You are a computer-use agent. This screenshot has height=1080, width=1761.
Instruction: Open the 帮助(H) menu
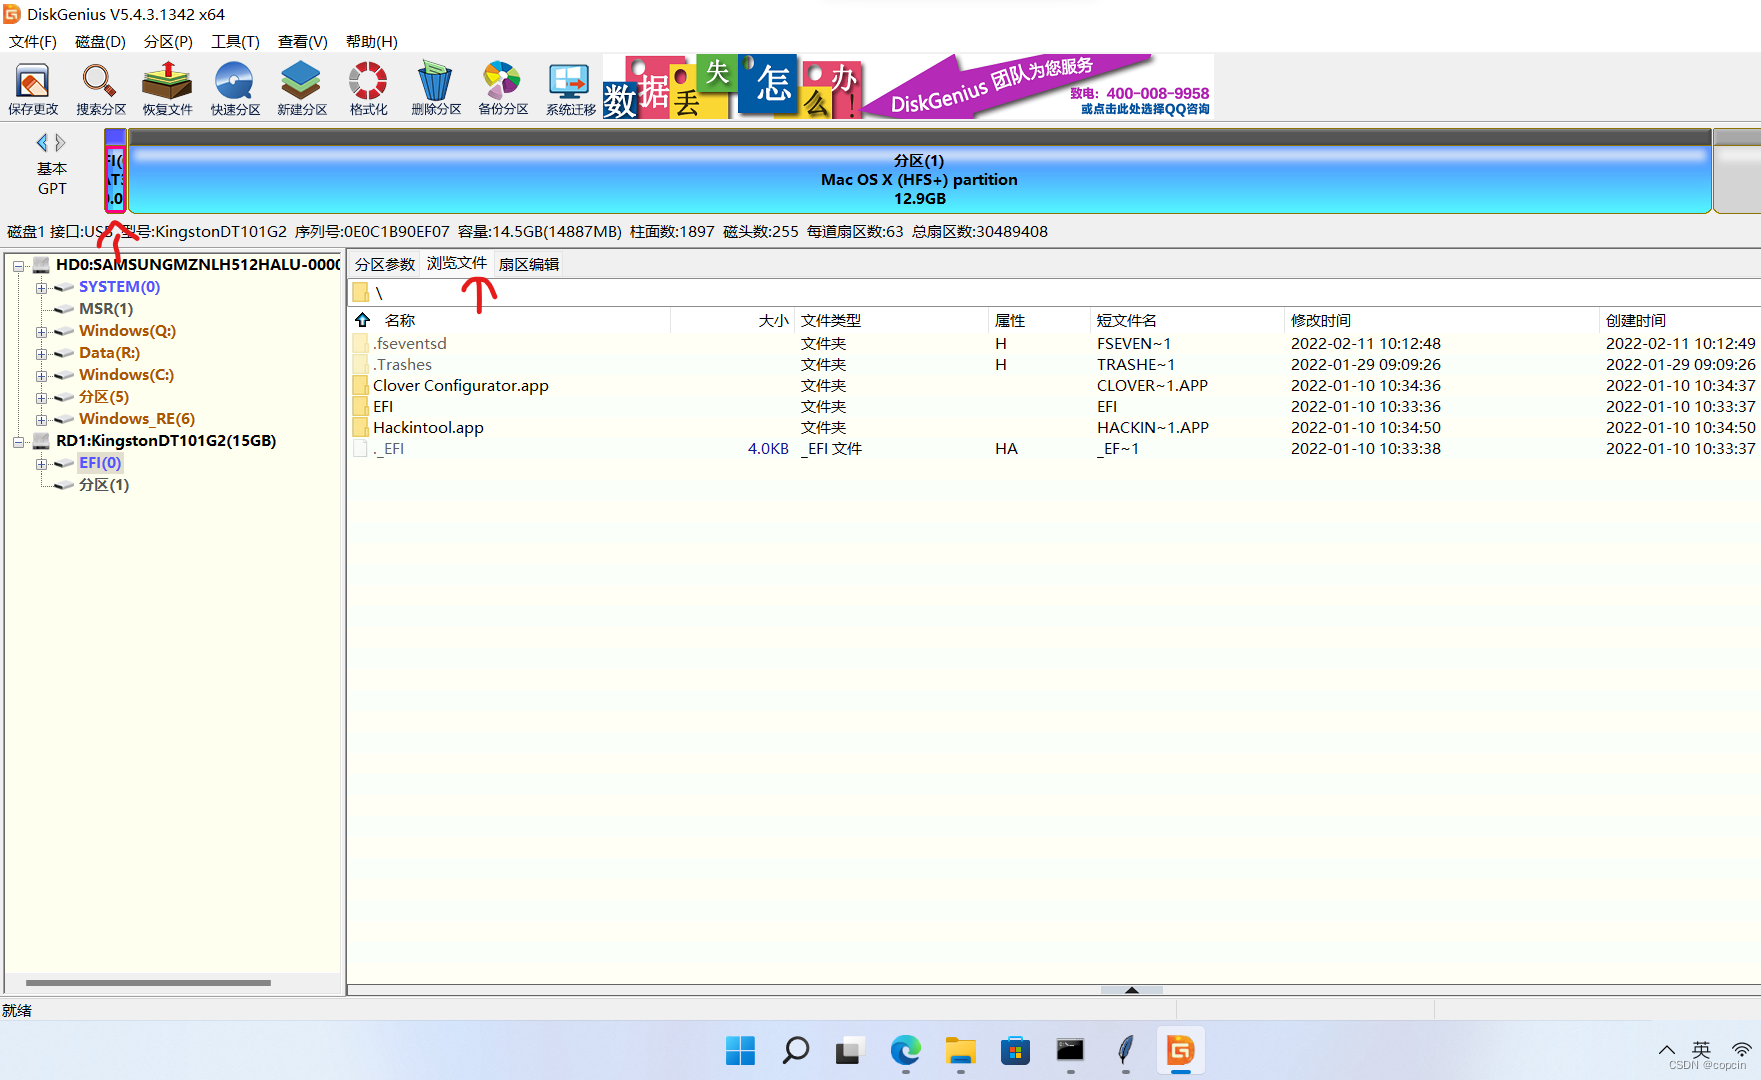coord(371,41)
